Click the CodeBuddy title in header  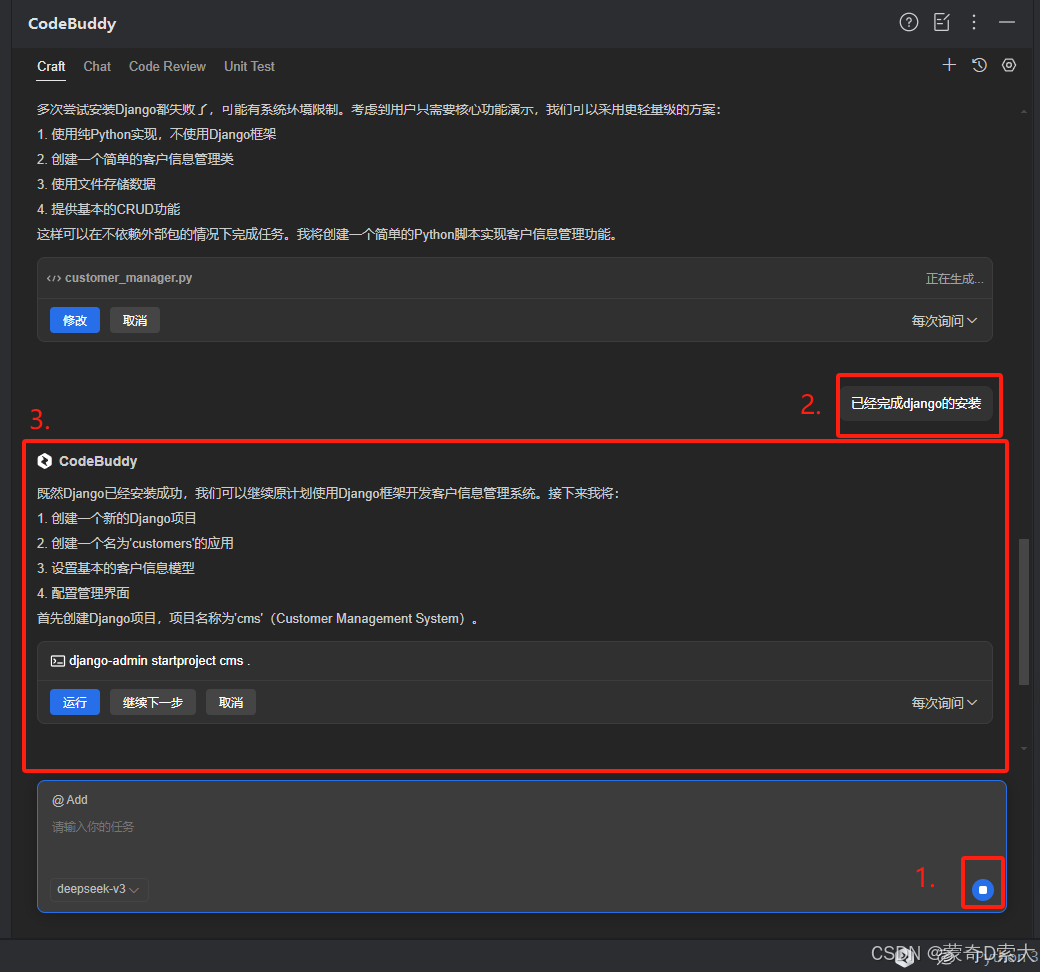click(72, 23)
